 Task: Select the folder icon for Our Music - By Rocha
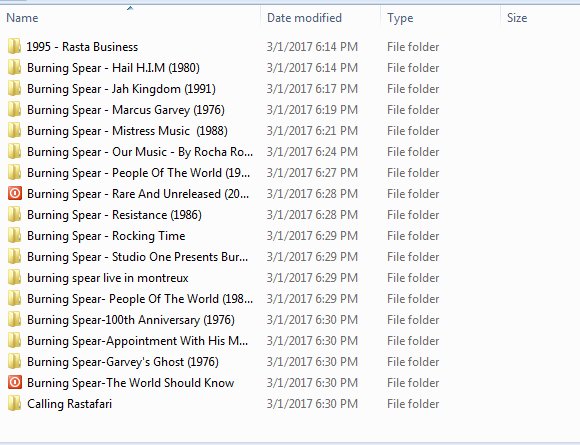(x=14, y=152)
